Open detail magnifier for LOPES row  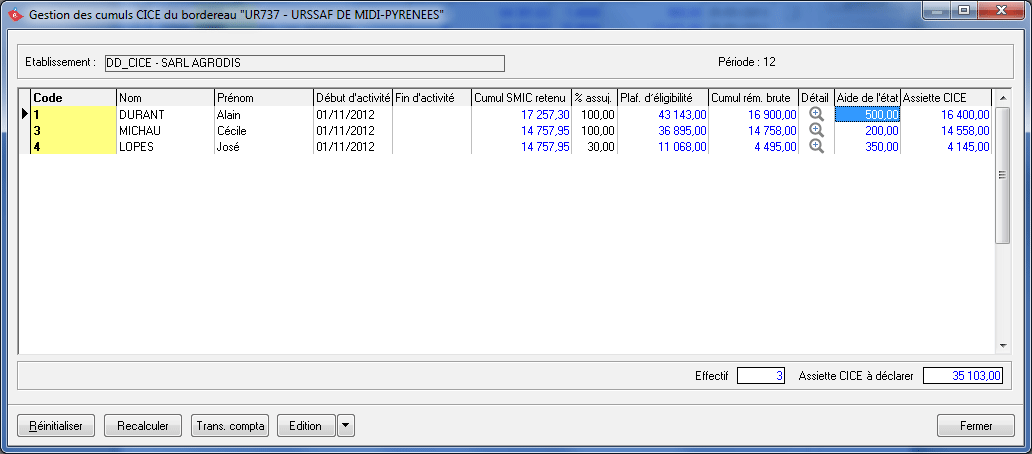(816, 146)
